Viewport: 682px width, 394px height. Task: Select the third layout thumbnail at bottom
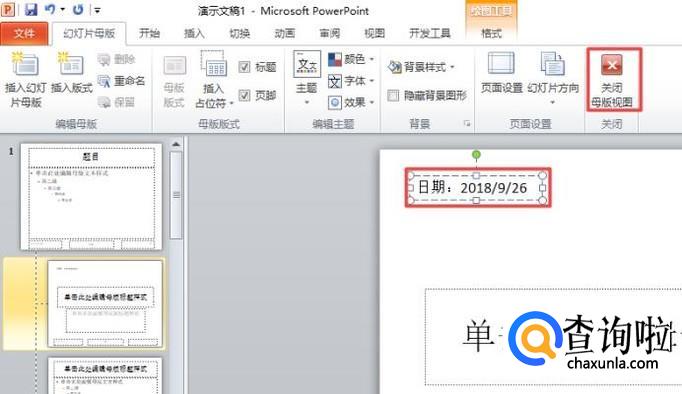point(105,376)
